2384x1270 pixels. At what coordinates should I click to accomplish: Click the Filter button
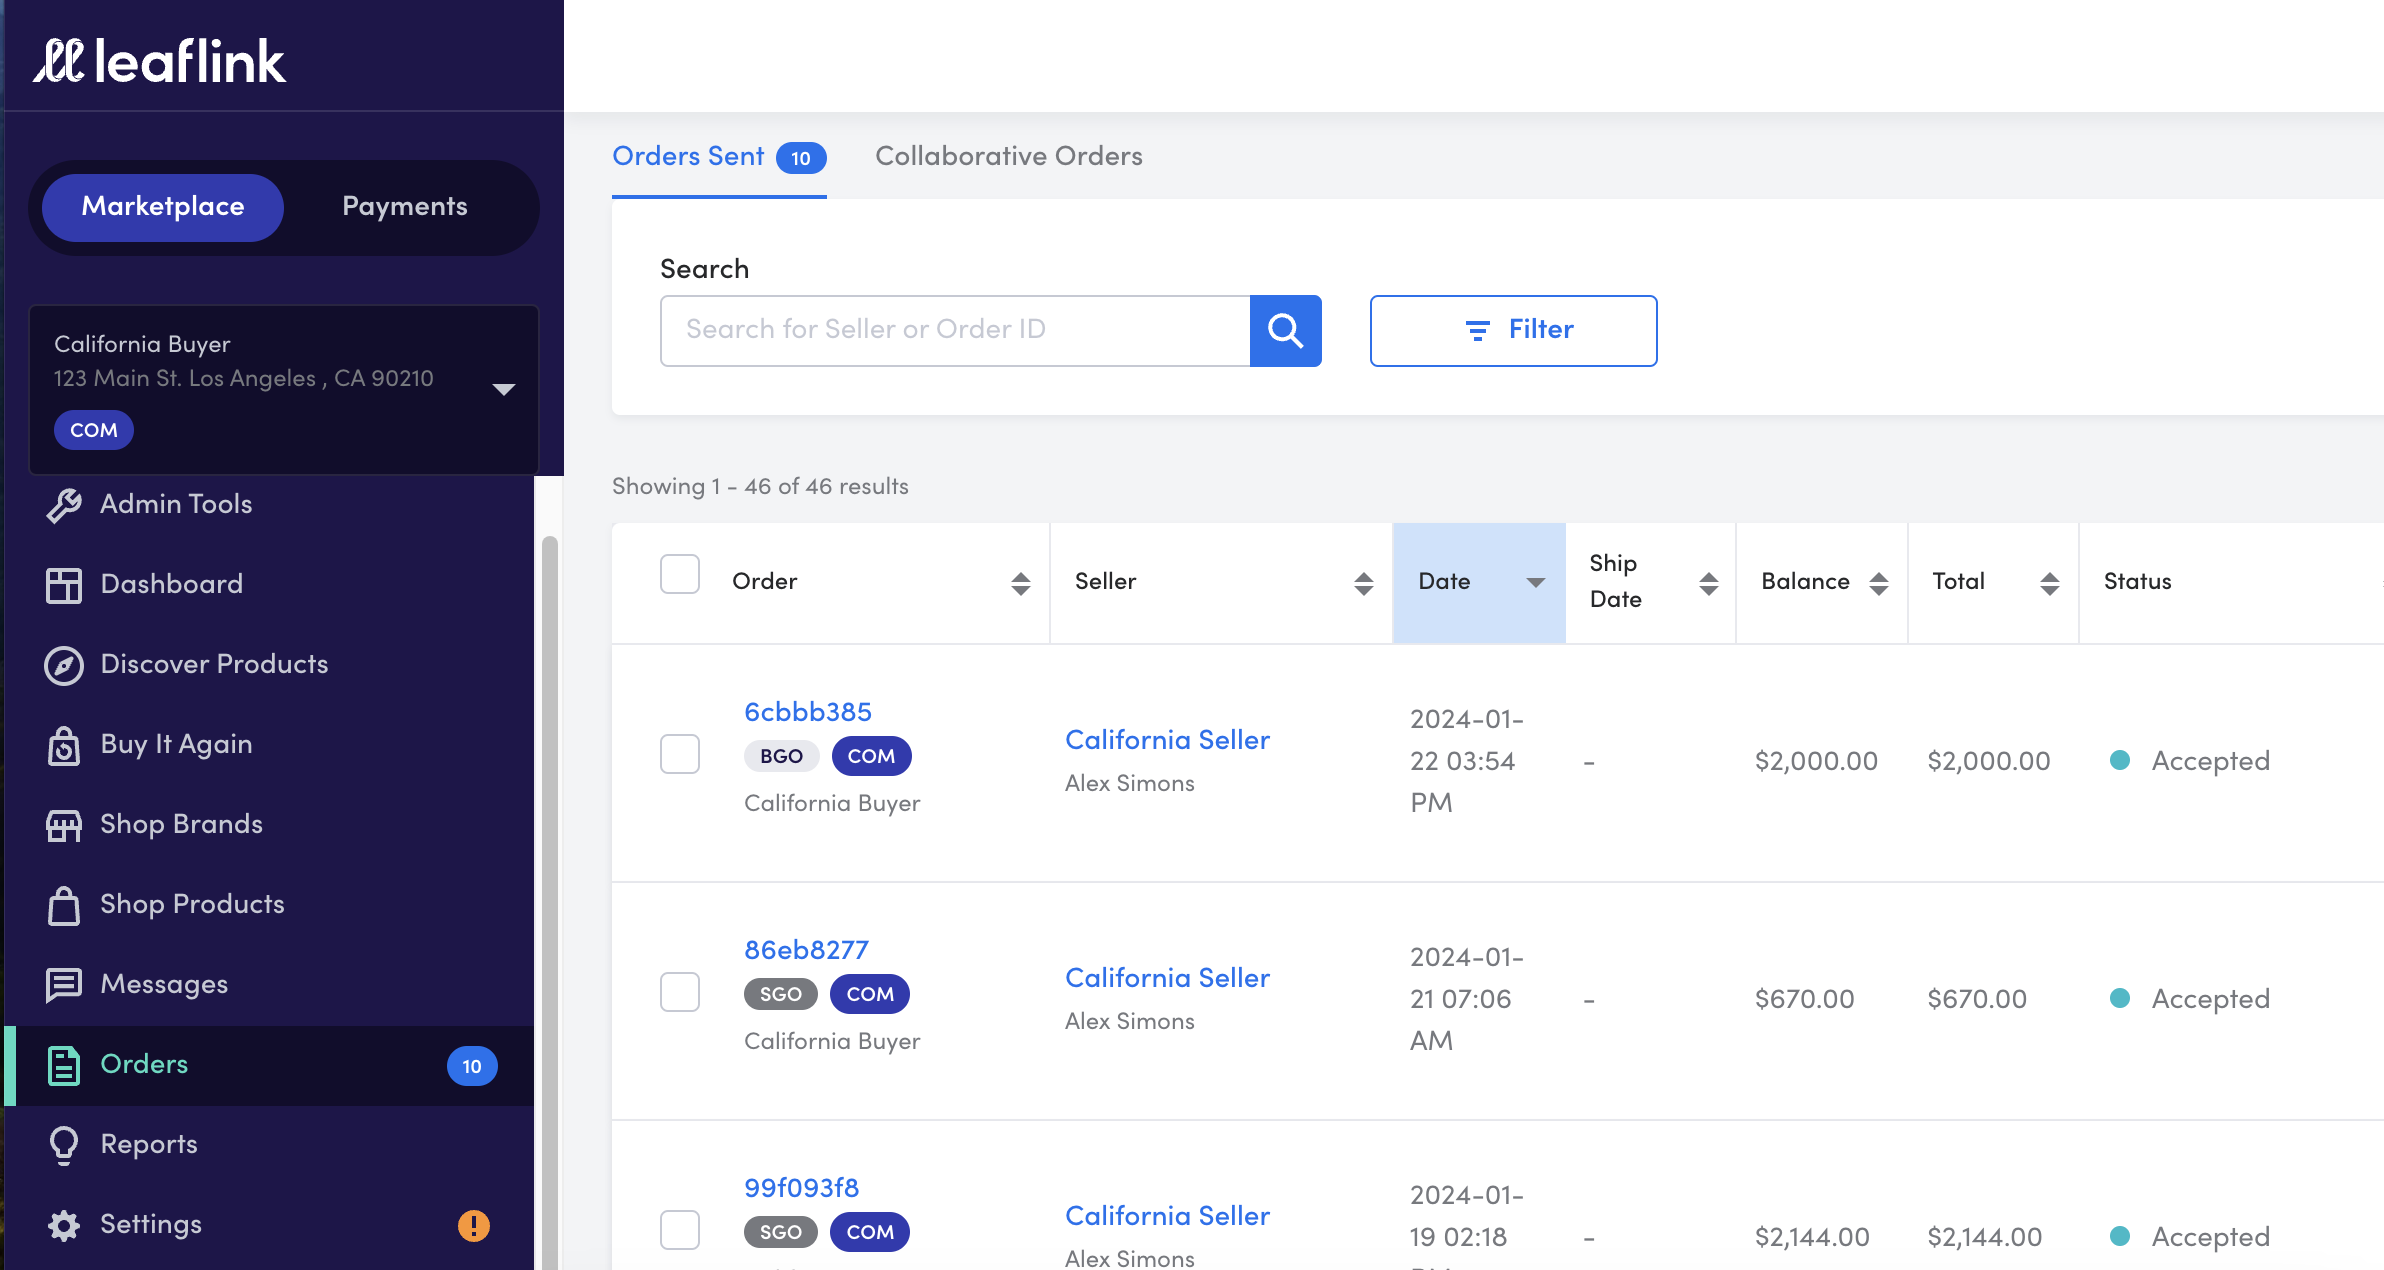coord(1513,330)
